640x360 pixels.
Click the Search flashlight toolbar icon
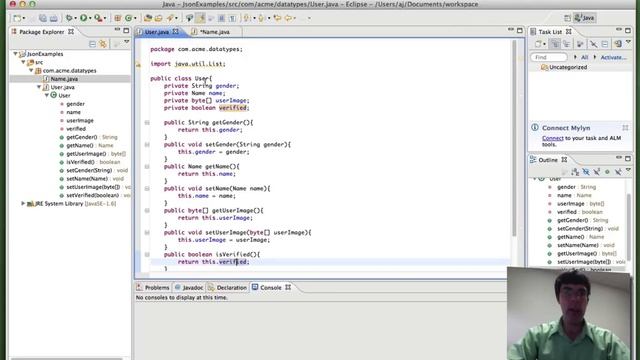pos(170,18)
